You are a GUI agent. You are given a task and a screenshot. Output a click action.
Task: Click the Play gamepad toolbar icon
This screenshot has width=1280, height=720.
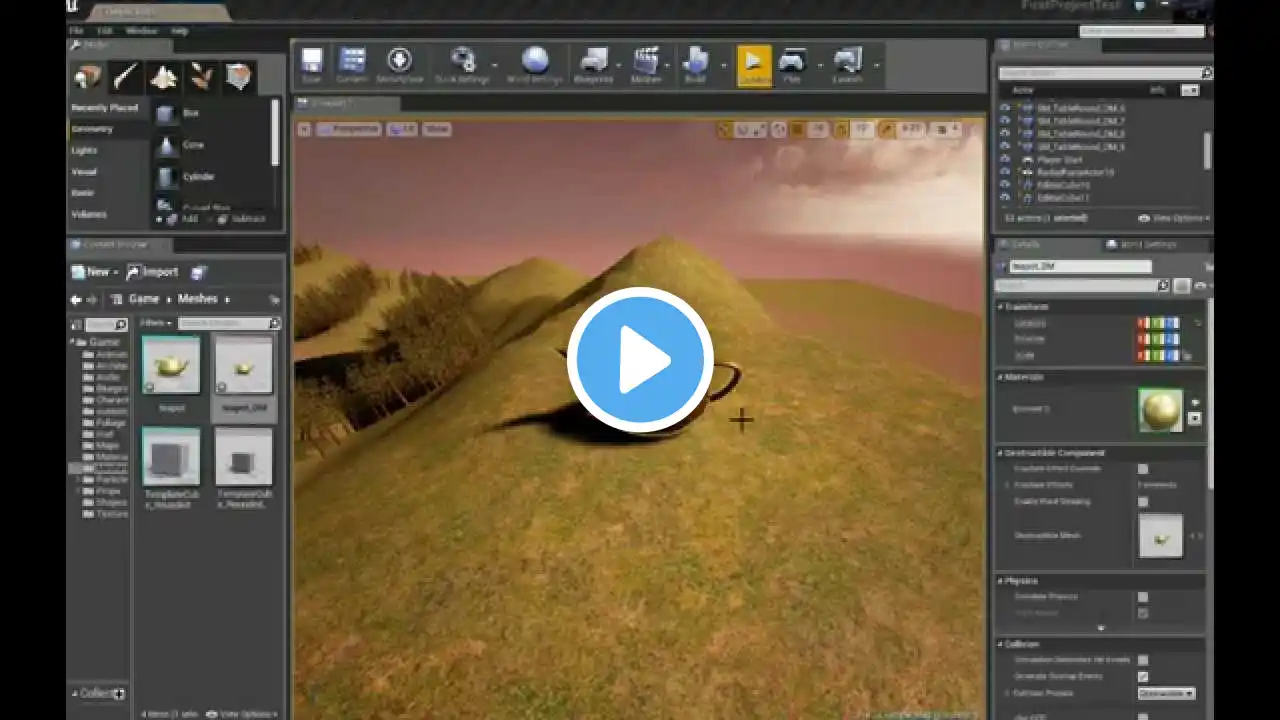(792, 65)
